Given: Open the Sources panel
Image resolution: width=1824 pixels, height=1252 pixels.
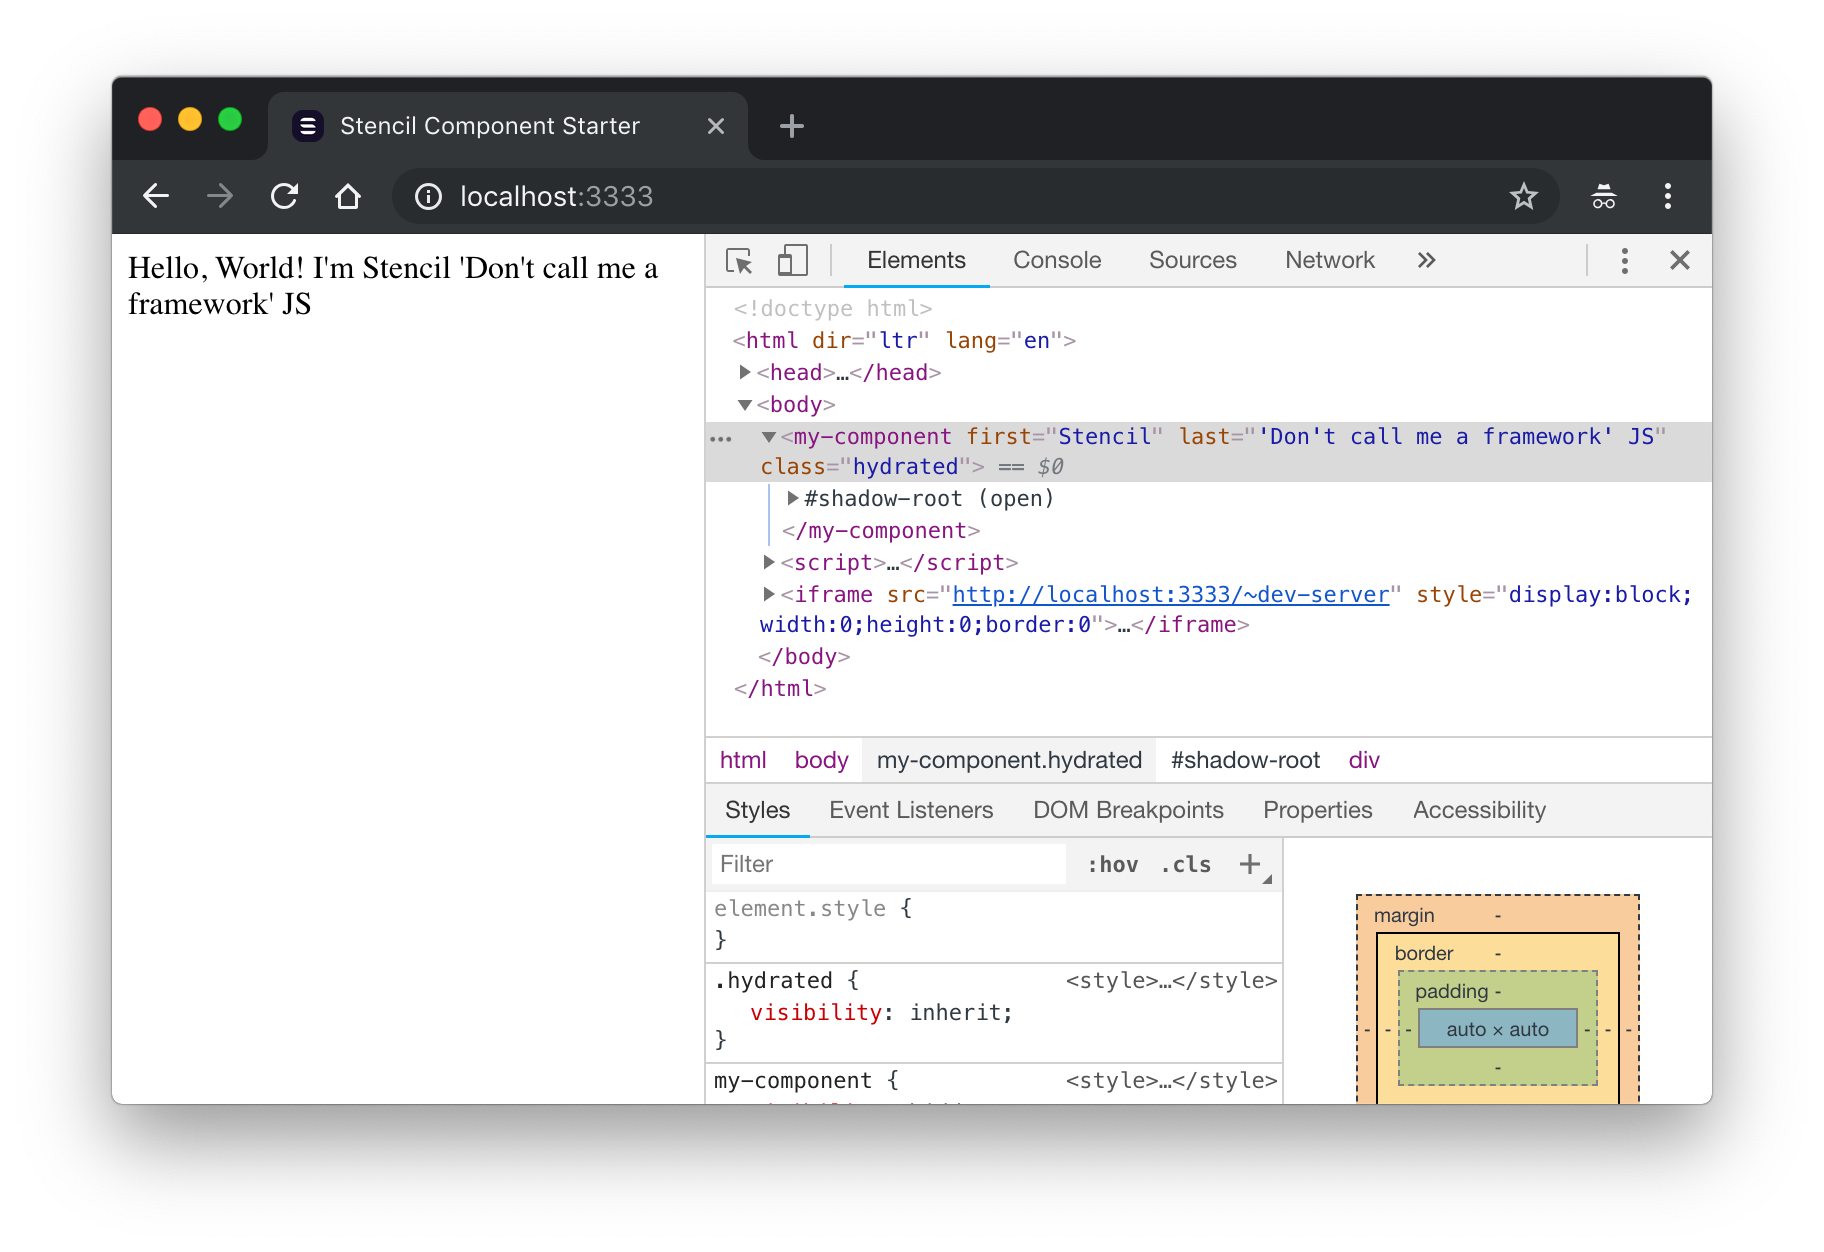Looking at the screenshot, I should point(1192,260).
